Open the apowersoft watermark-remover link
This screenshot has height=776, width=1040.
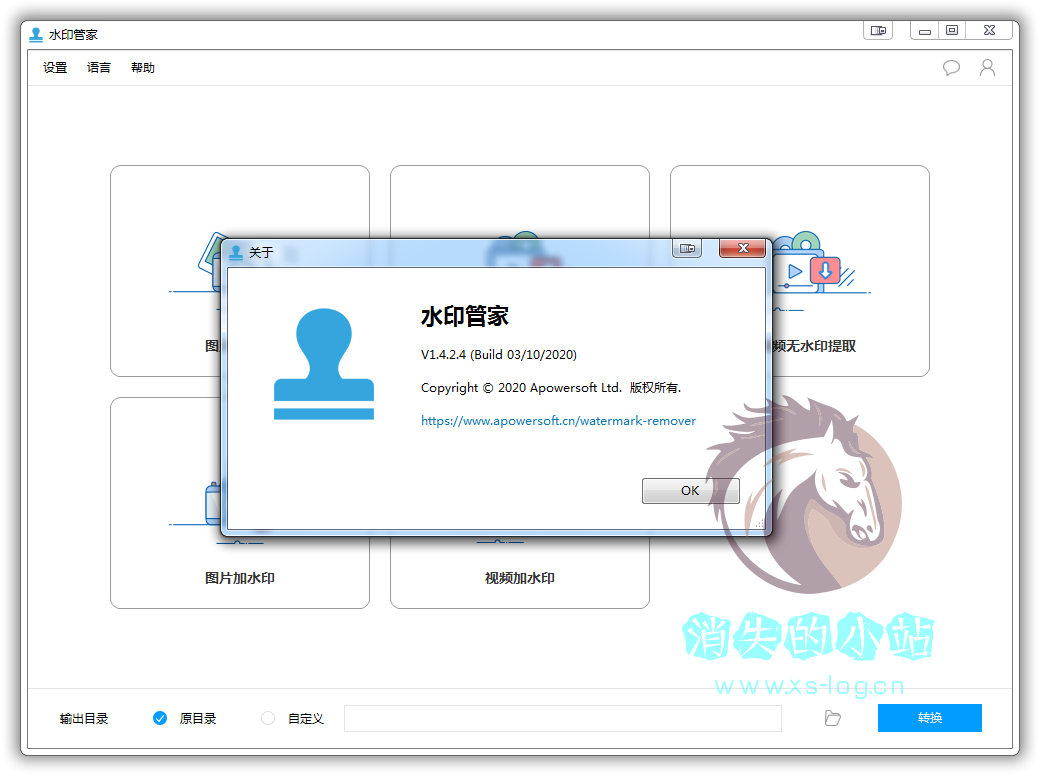[558, 420]
